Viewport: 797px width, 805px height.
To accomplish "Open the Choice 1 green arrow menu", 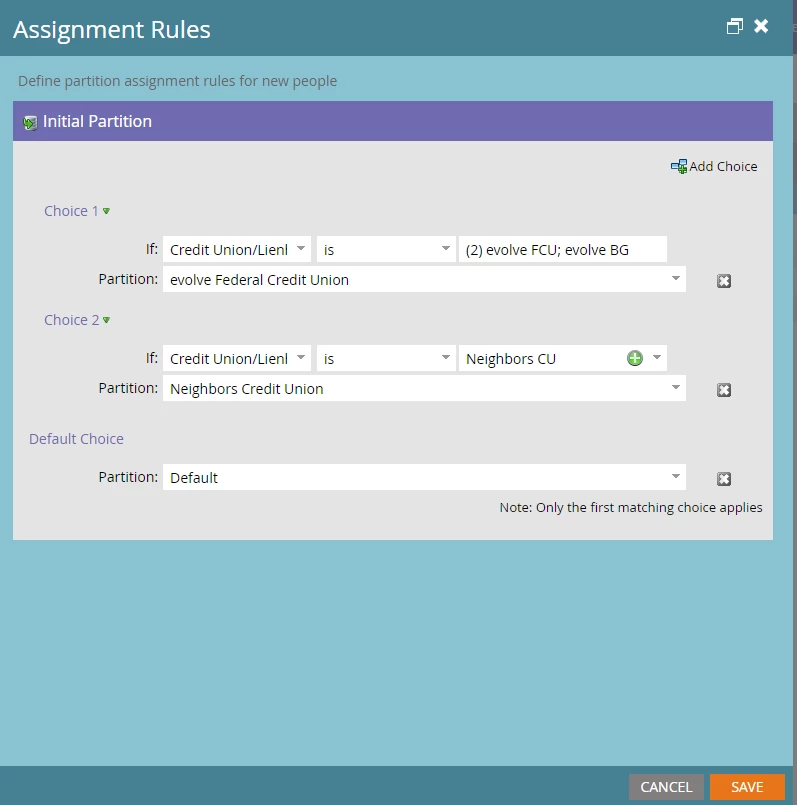I will [106, 211].
